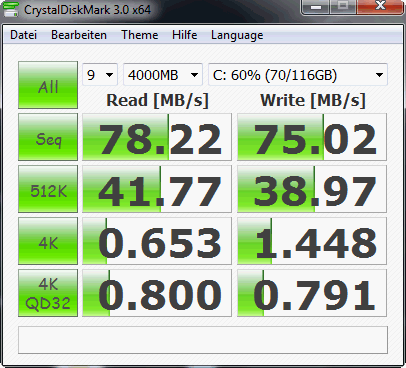Click the CrystalDiskMark title bar app icon
This screenshot has height=368, width=406.
(x=10, y=9)
